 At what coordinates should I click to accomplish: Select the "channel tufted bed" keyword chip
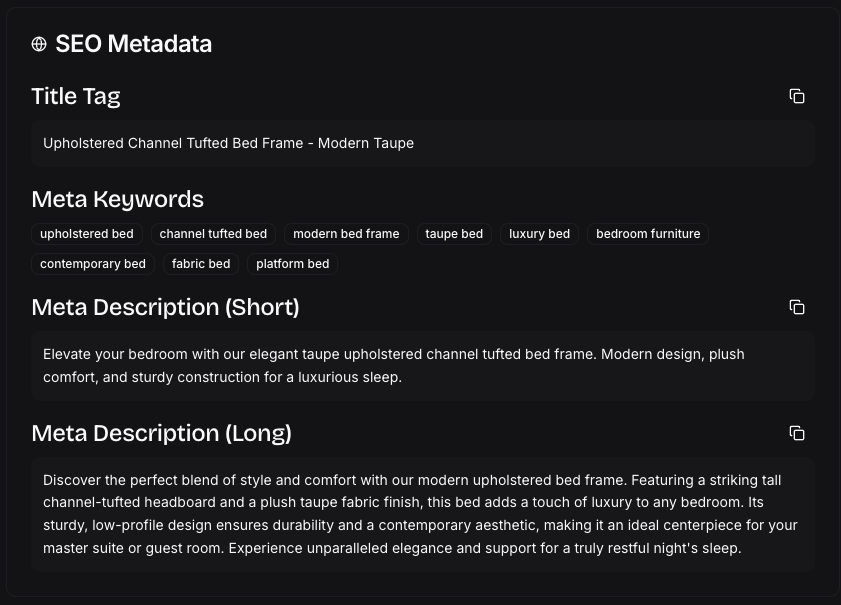213,234
